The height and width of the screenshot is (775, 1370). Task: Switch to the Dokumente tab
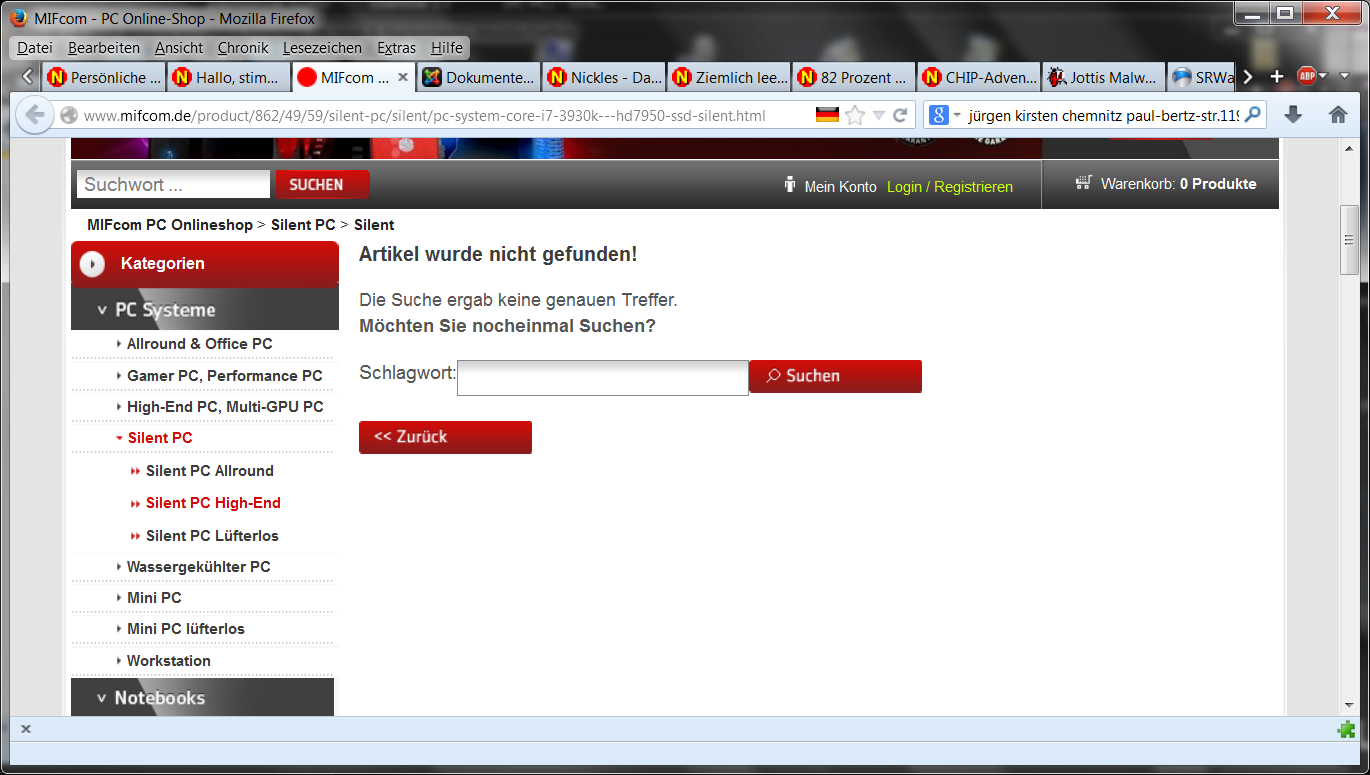(x=479, y=77)
